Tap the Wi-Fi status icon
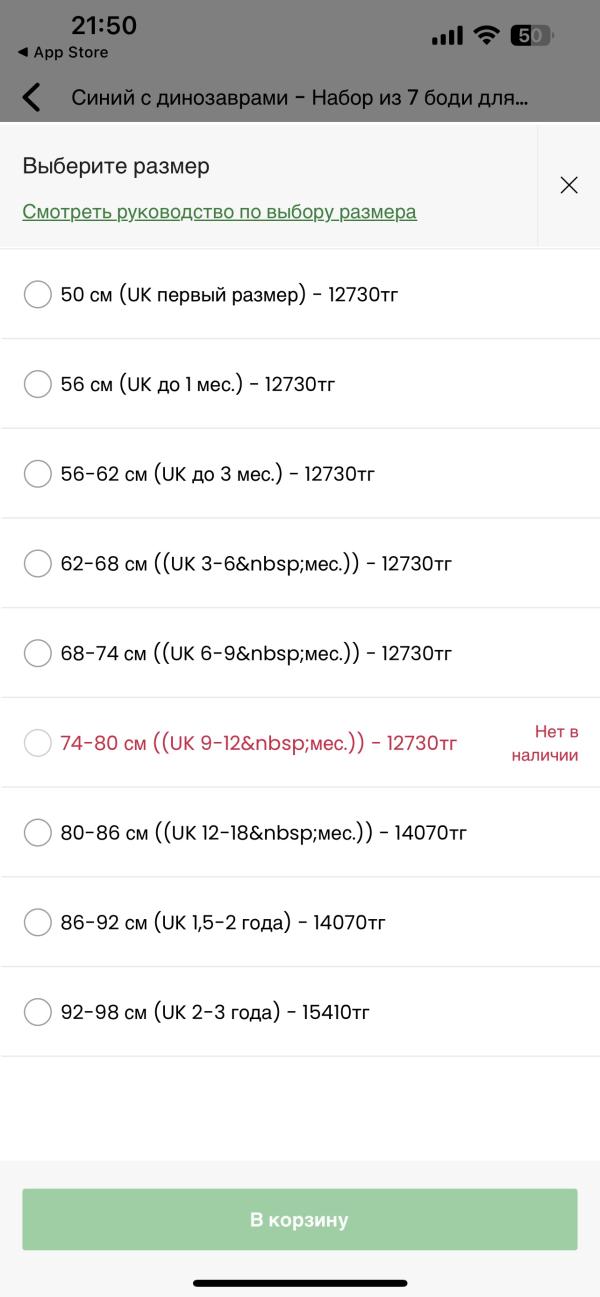 487,36
